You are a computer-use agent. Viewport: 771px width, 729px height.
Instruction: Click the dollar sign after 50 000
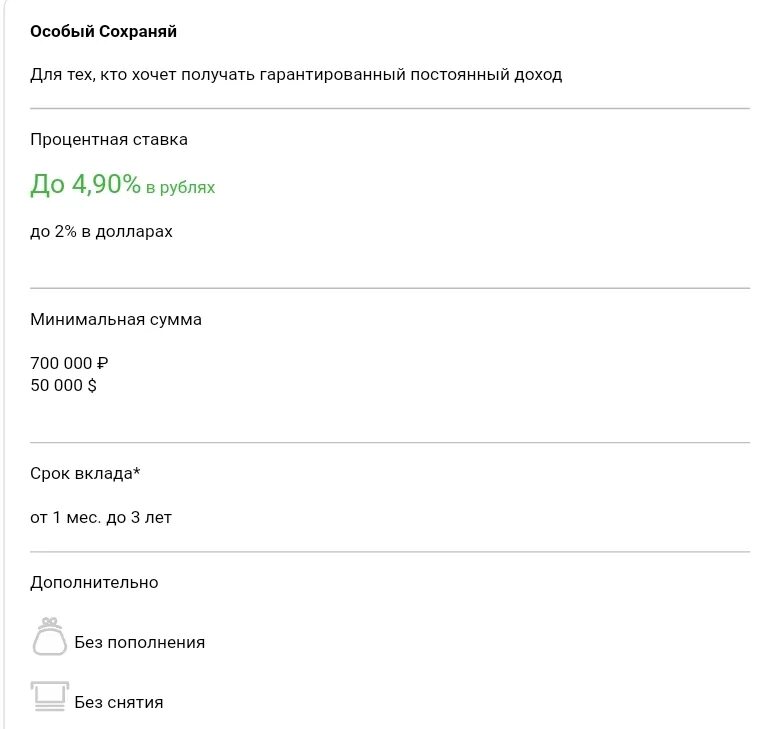[x=92, y=385]
